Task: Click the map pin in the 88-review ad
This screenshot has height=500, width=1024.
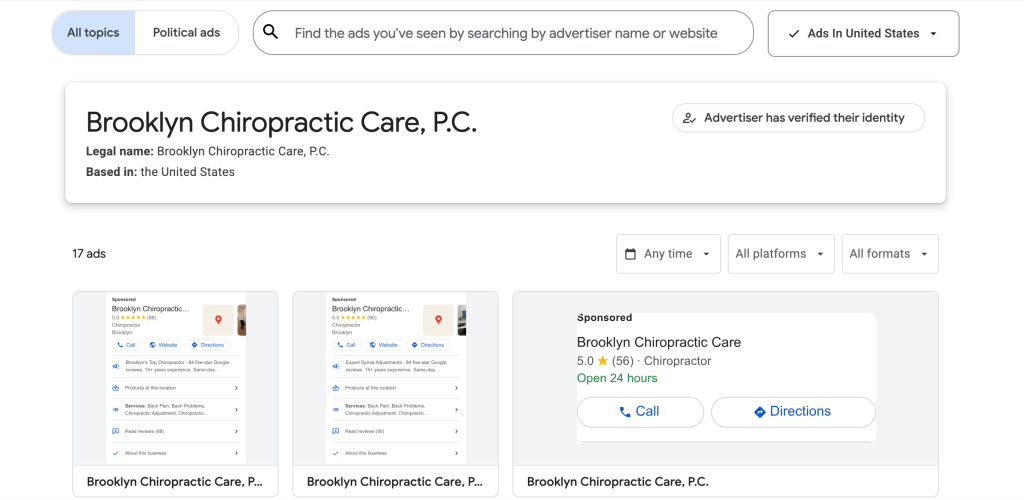Action: (219, 320)
